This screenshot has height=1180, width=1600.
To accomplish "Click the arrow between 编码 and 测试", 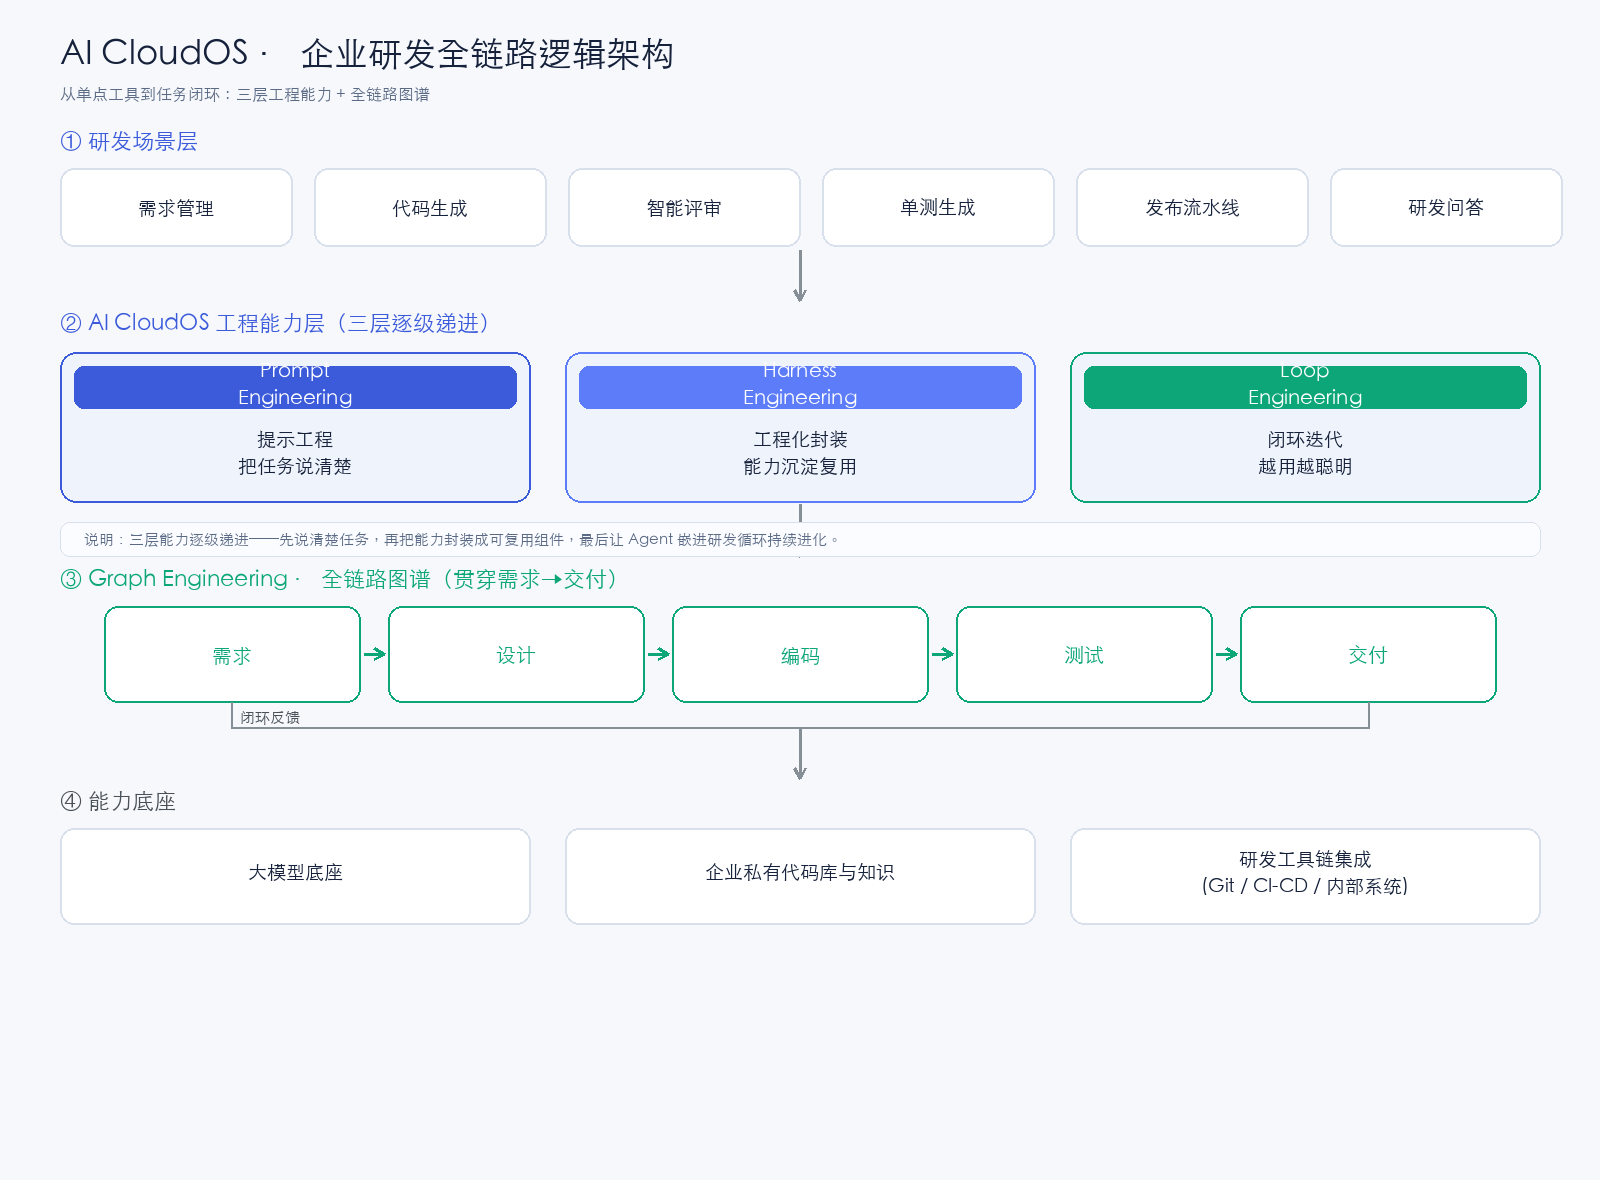I will click(943, 654).
